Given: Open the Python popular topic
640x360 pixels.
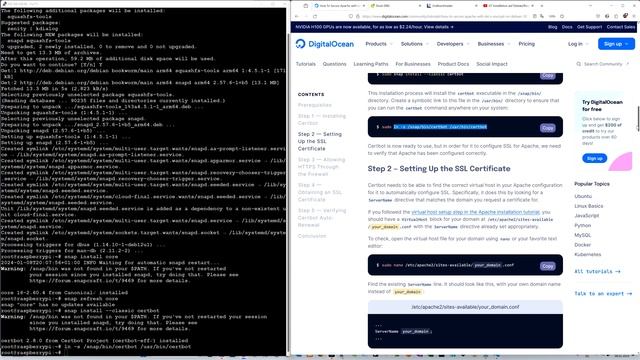Looking at the screenshot, I should pyautogui.click(x=582, y=225).
